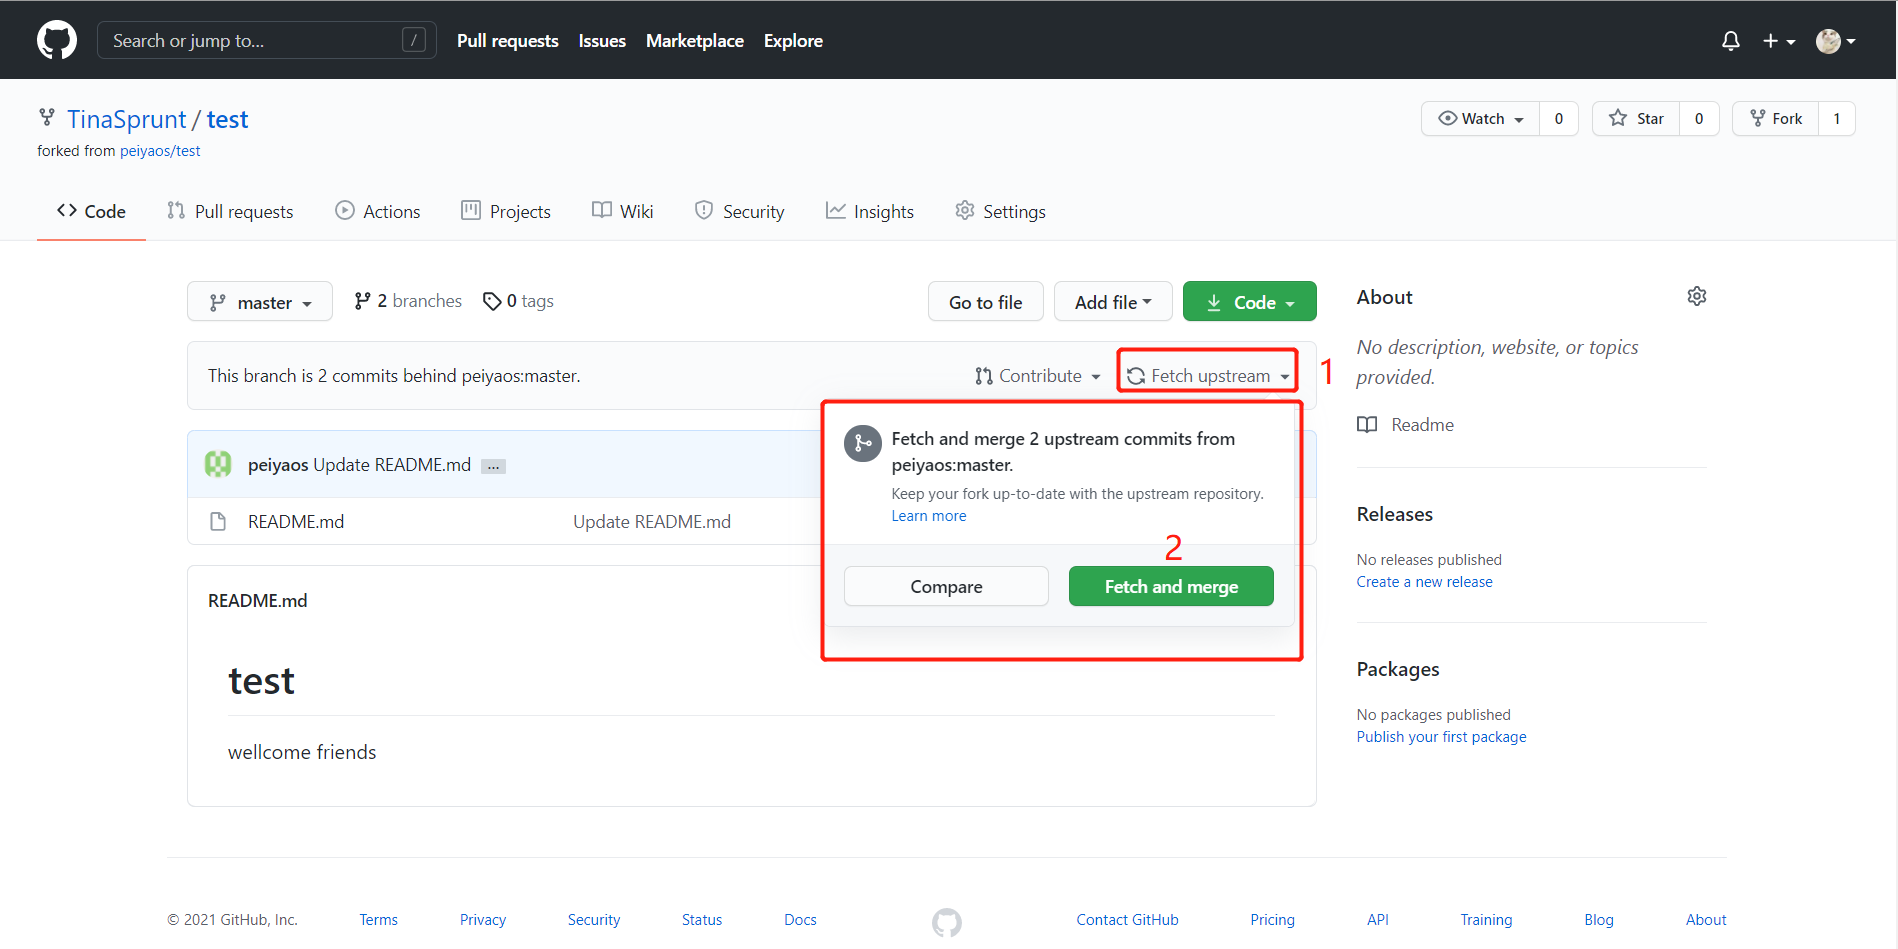This screenshot has height=949, width=1898.
Task: Click Explore in the top navigation
Action: [x=793, y=41]
